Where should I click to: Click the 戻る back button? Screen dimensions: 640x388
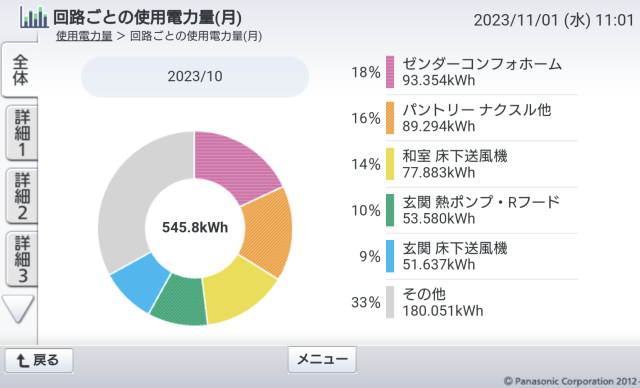(39, 360)
